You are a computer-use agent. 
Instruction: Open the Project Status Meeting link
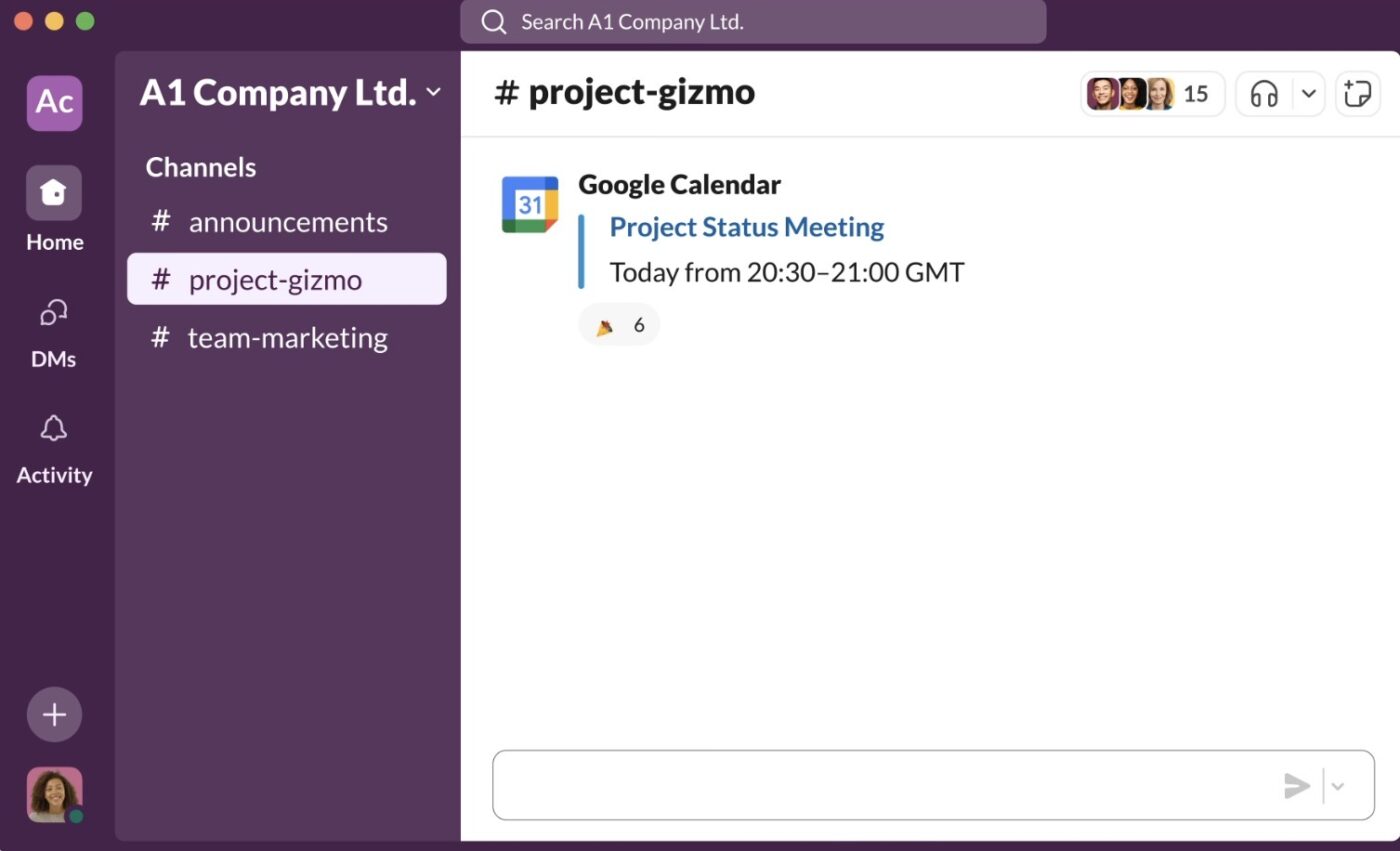(746, 227)
